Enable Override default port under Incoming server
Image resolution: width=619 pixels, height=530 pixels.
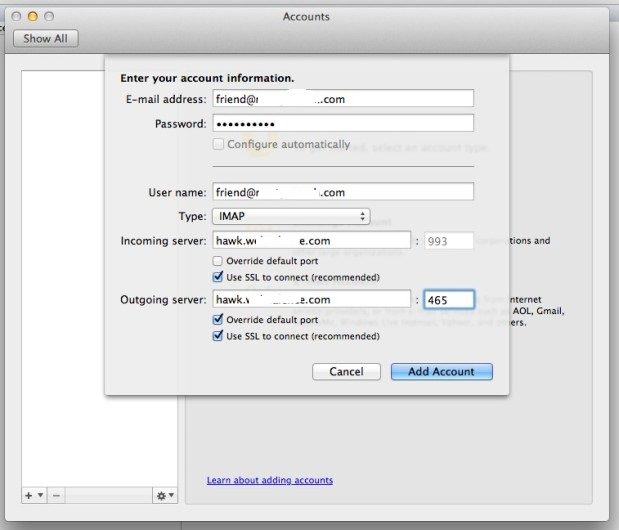[x=218, y=261]
